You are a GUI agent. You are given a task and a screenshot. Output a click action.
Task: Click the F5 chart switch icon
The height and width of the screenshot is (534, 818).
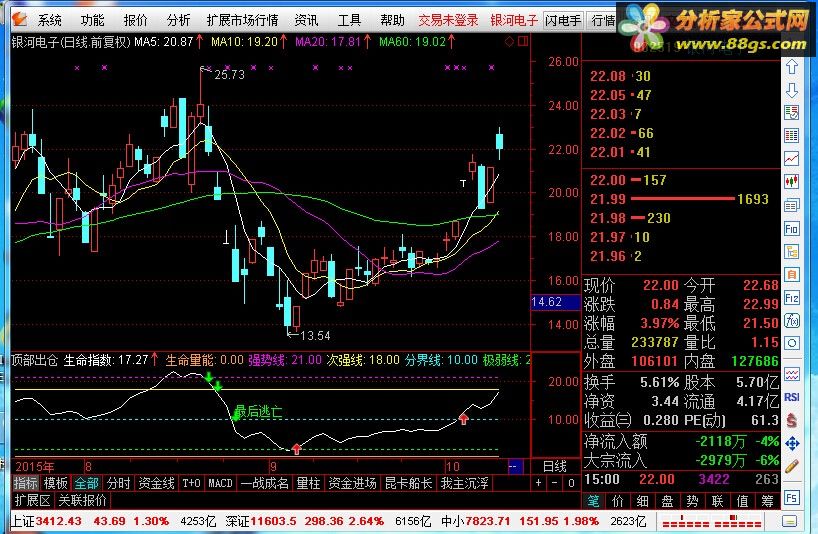tap(792, 497)
